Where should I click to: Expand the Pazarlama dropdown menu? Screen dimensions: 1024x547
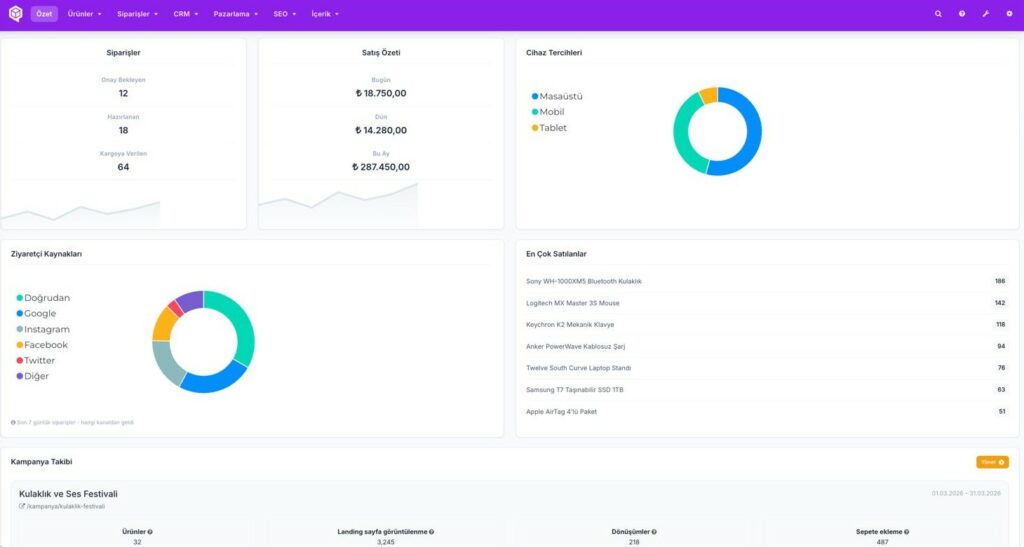click(x=236, y=14)
